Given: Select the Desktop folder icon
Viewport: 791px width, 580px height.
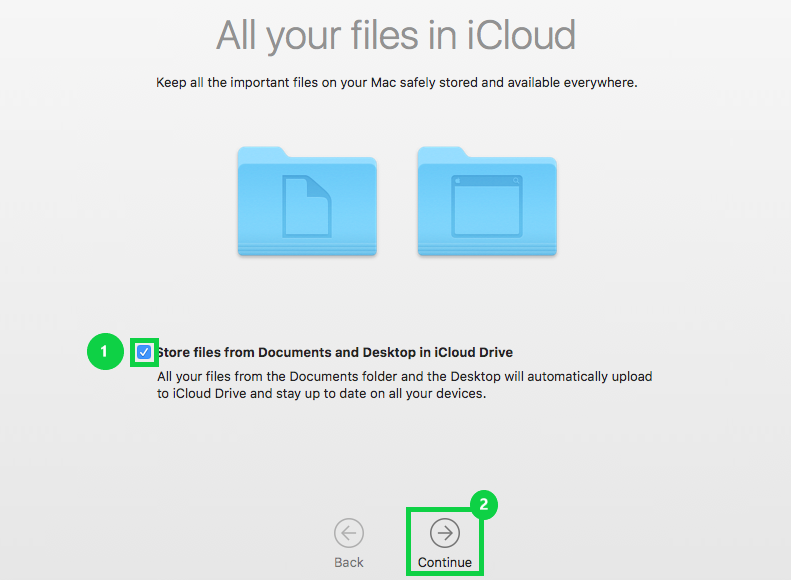Looking at the screenshot, I should tap(487, 201).
